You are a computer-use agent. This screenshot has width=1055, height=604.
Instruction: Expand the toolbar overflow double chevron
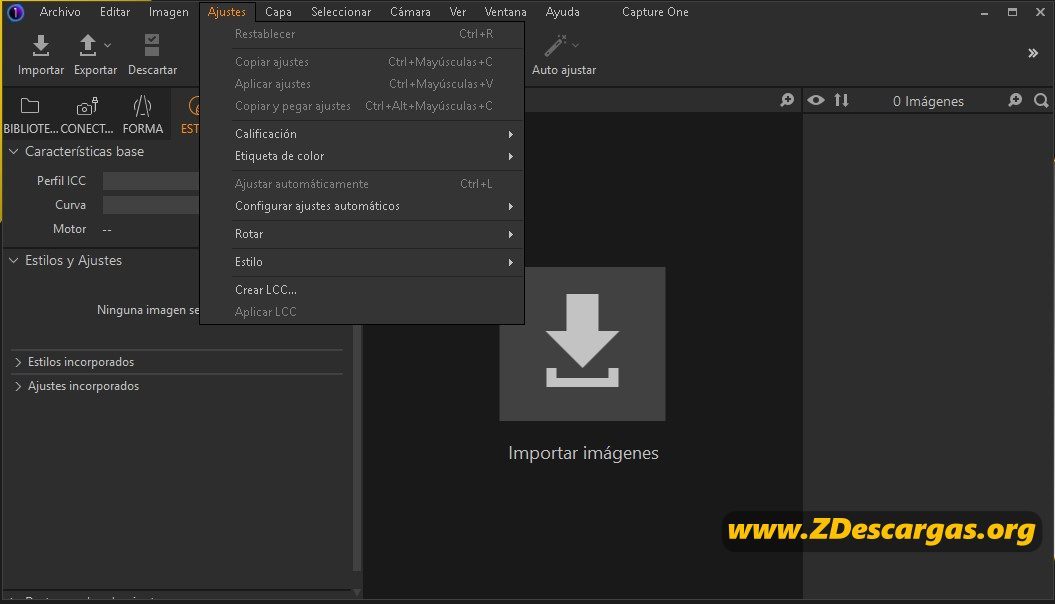(x=1033, y=53)
